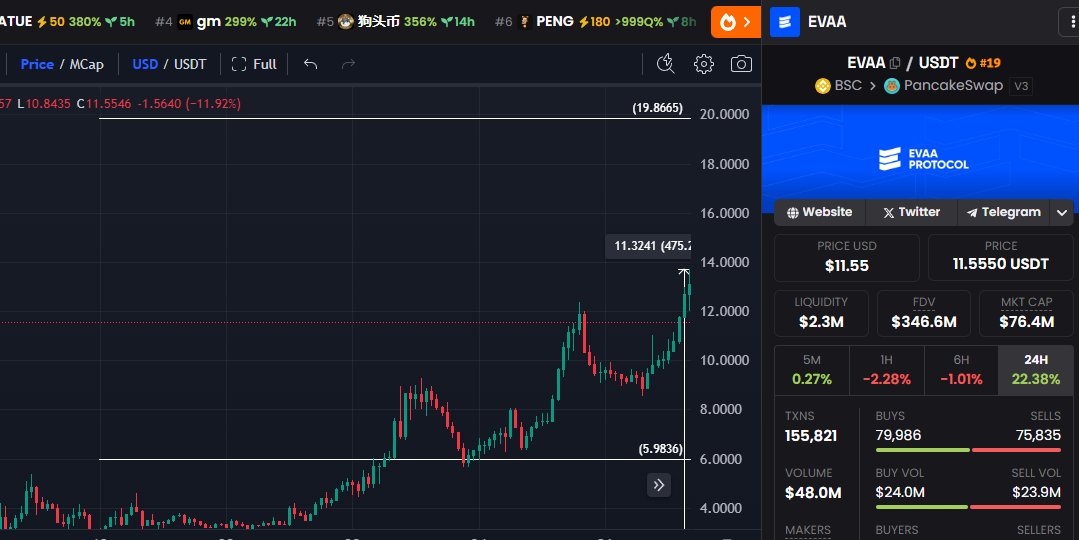
Task: Switch chart denomination to USDT
Action: pos(190,64)
